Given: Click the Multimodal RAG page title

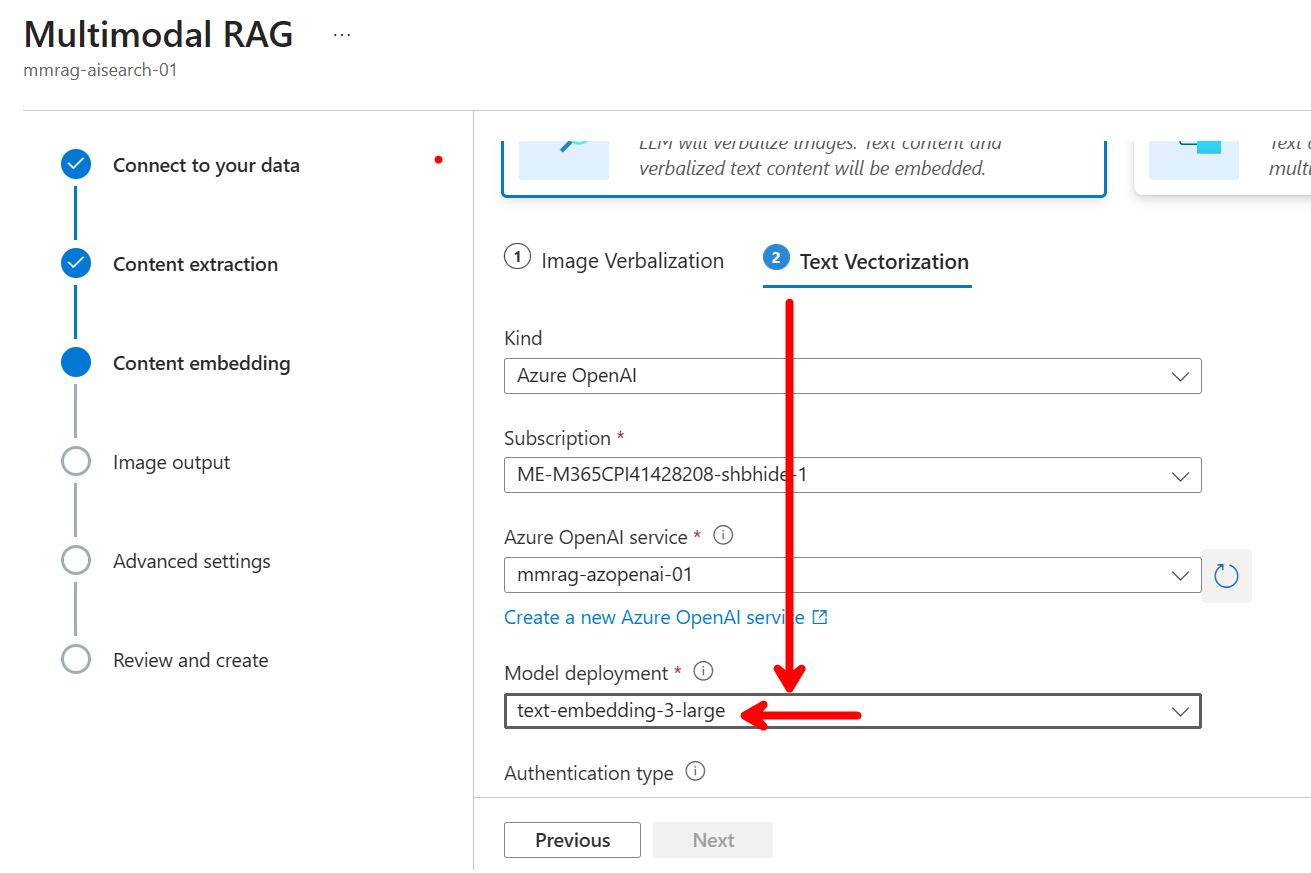Looking at the screenshot, I should pyautogui.click(x=158, y=35).
